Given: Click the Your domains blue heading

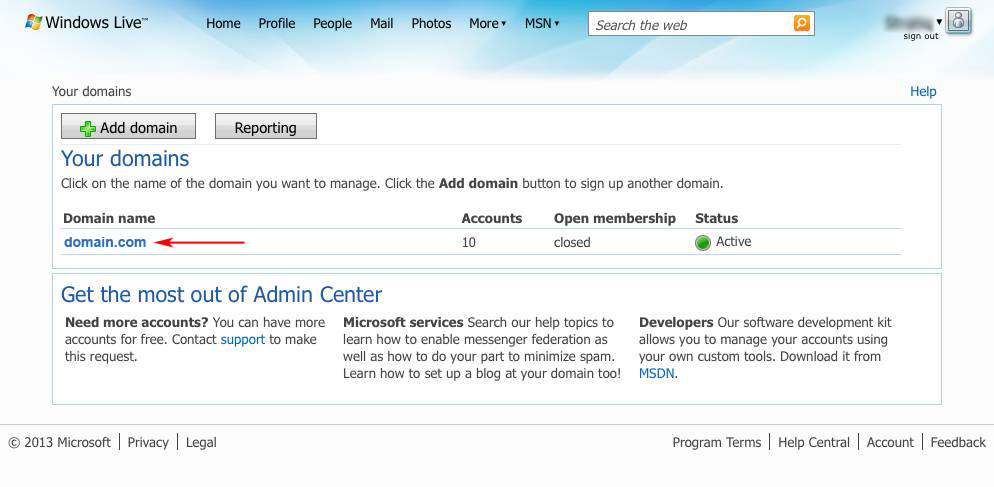Looking at the screenshot, I should coord(125,159).
